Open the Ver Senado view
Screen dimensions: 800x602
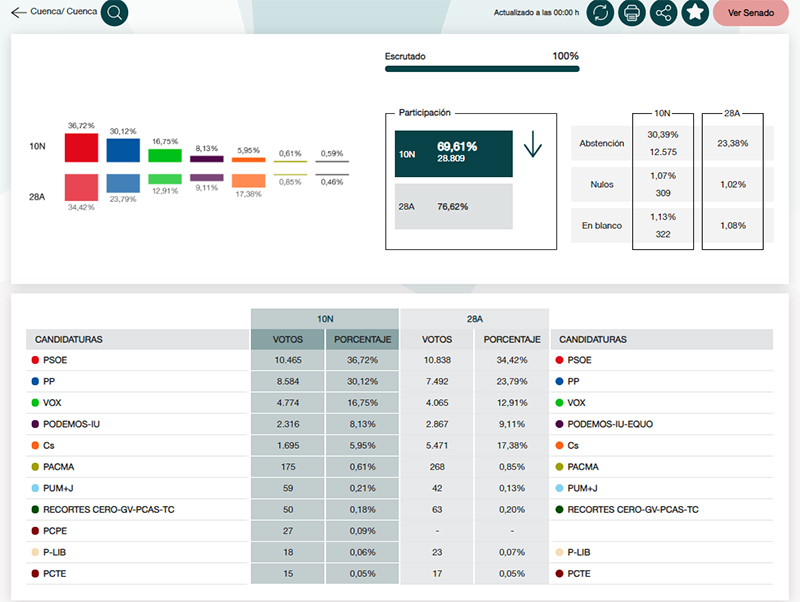click(x=750, y=13)
